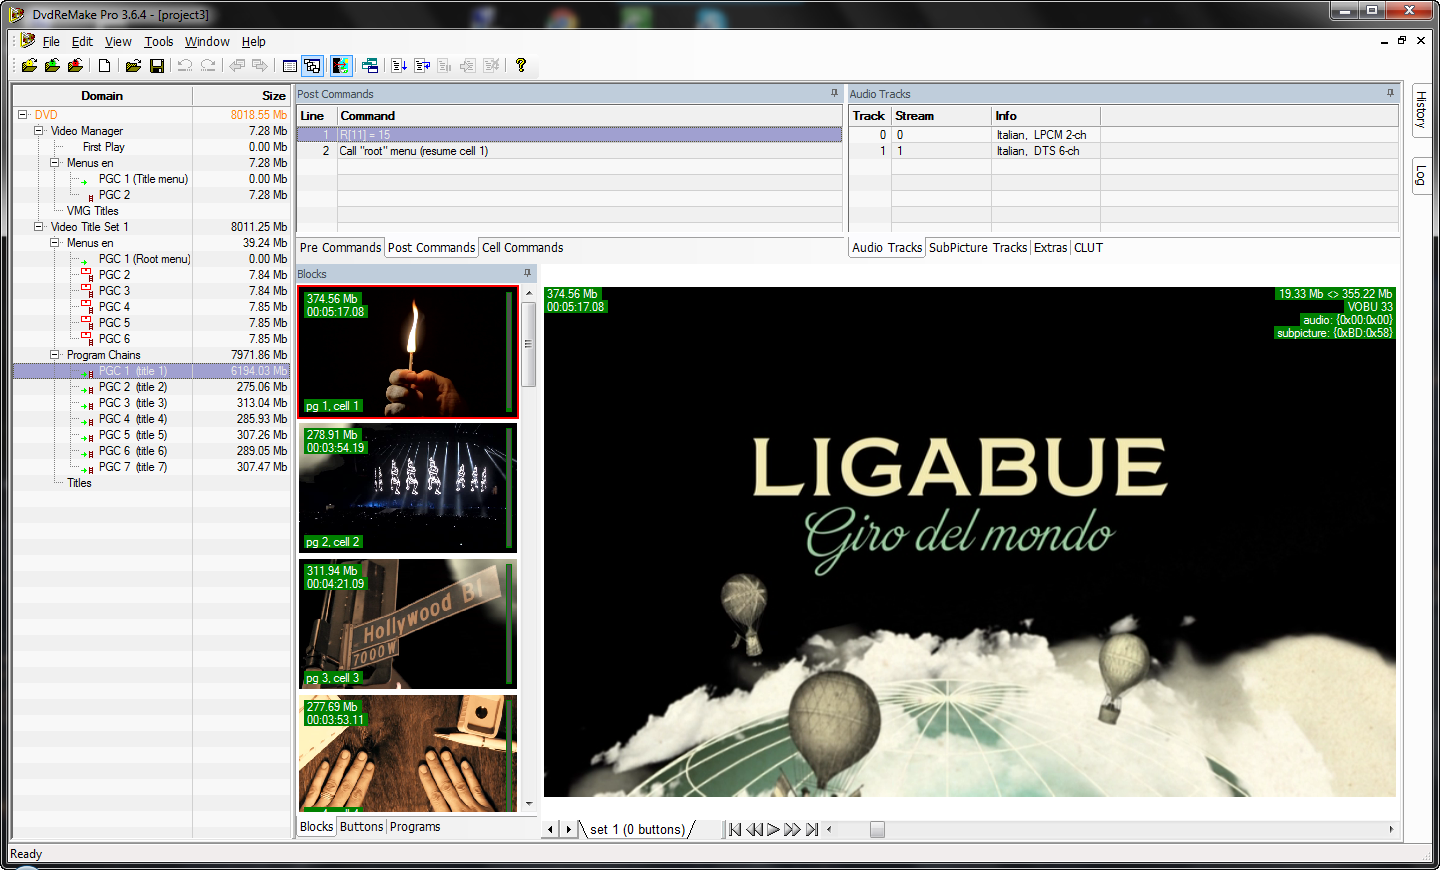Viewport: 1440px width, 870px height.
Task: Open the Tools menu
Action: [158, 42]
